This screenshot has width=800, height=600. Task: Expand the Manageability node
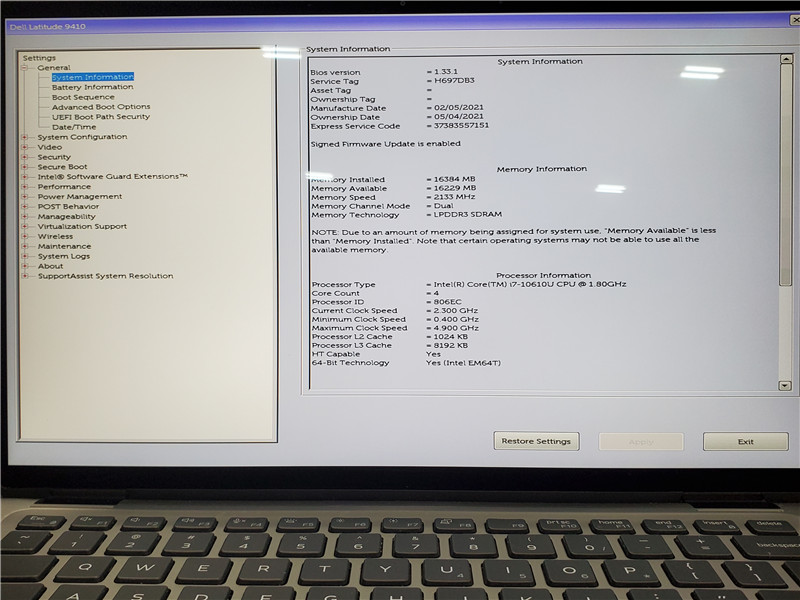point(24,216)
